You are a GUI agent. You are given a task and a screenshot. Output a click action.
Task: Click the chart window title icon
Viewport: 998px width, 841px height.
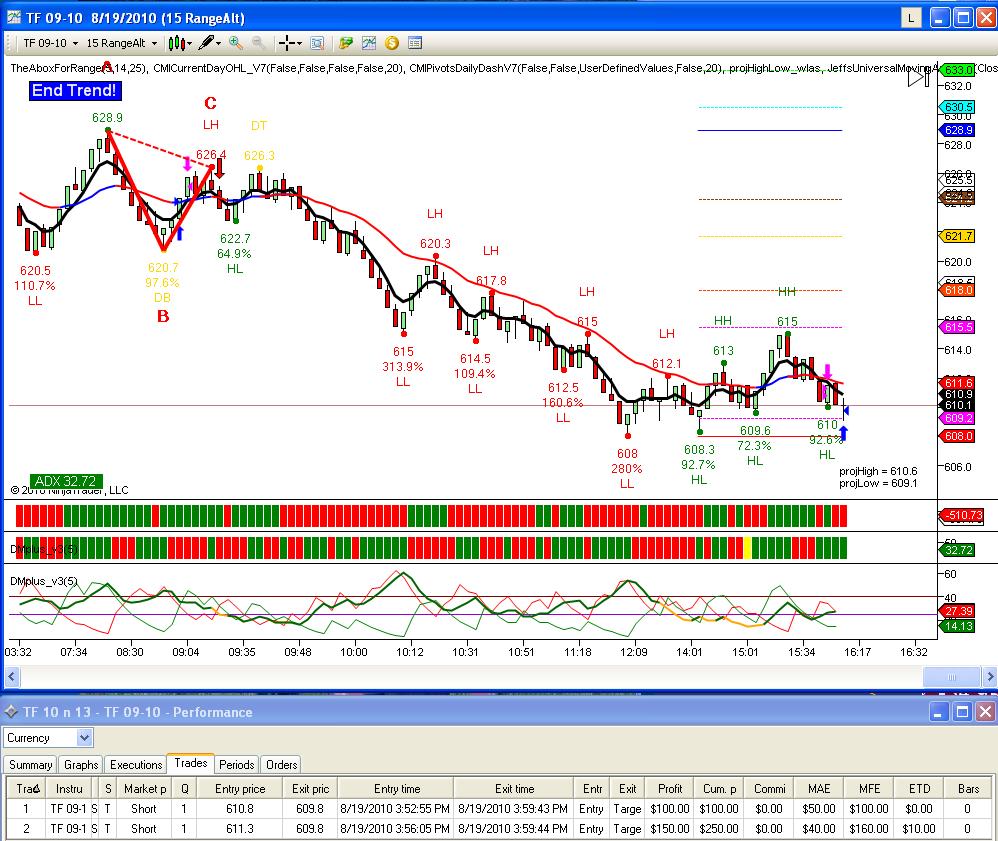(x=14, y=17)
